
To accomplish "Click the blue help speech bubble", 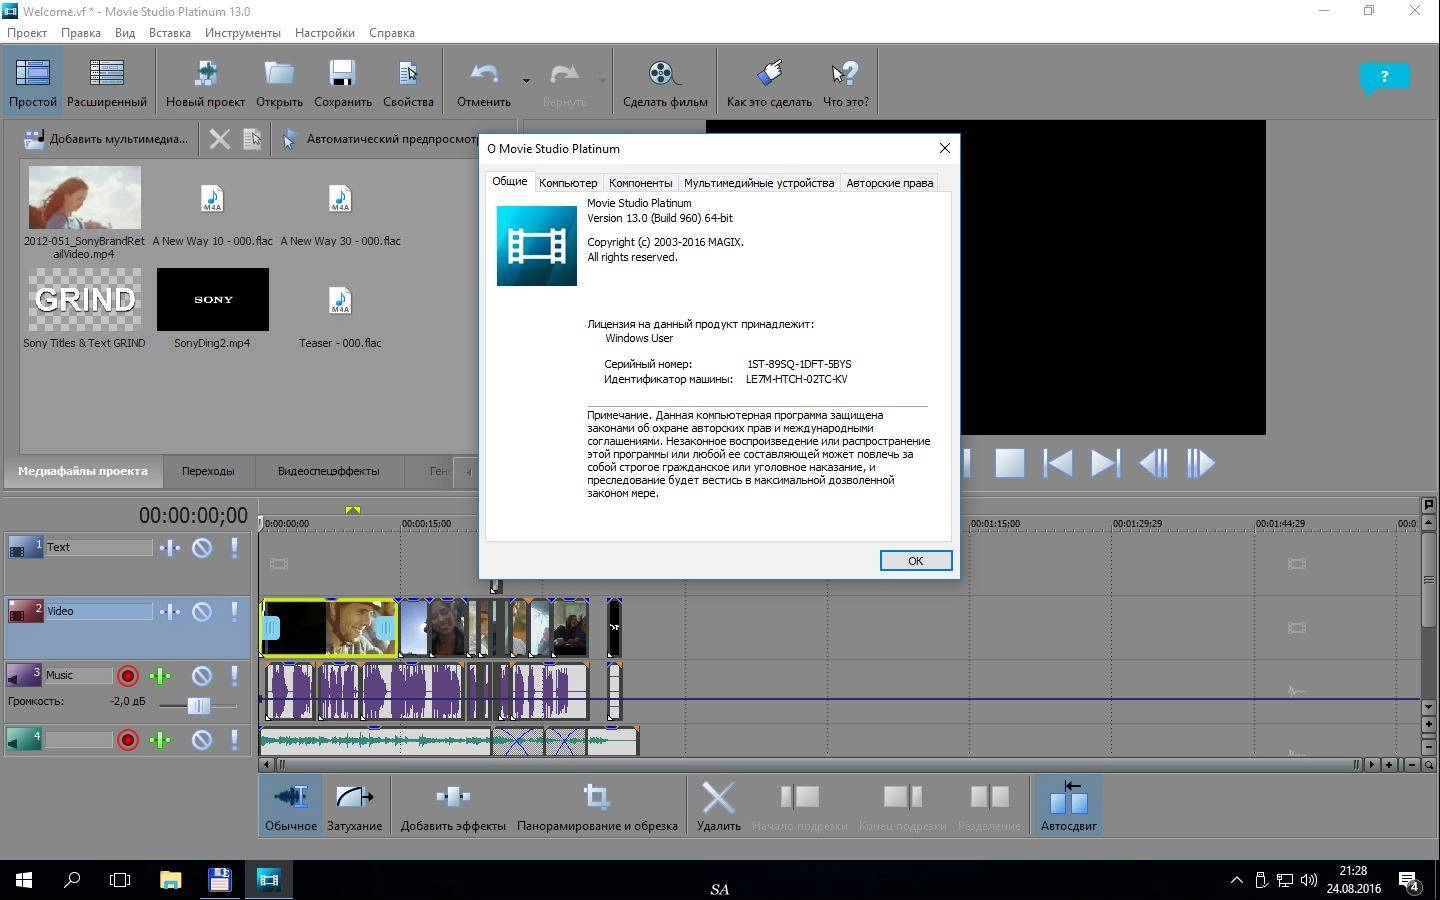I will [x=1384, y=78].
